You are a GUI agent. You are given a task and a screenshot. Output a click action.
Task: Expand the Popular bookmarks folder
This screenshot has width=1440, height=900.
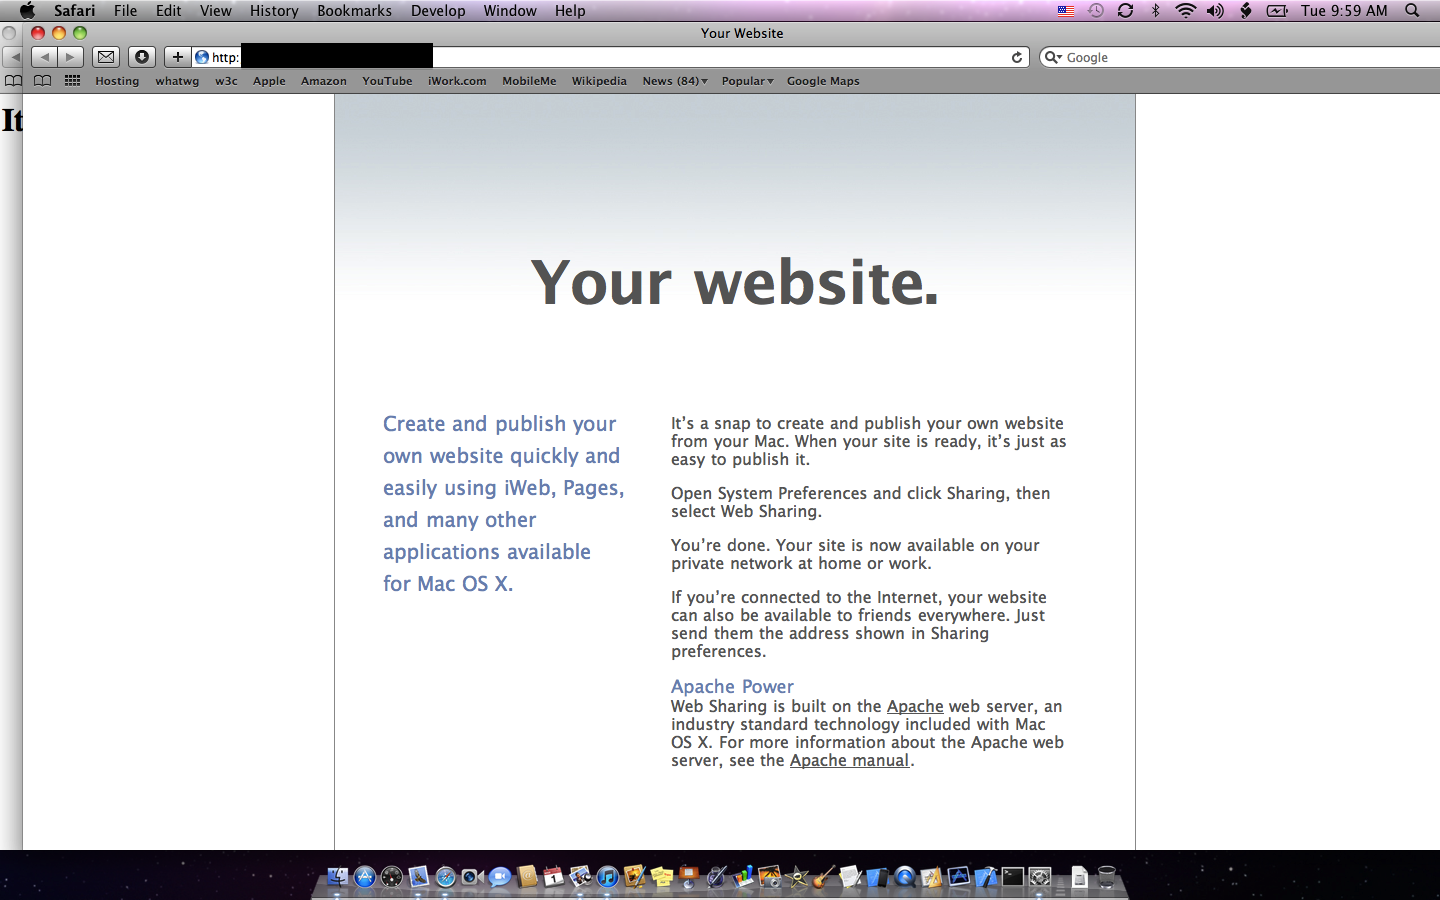tap(747, 81)
